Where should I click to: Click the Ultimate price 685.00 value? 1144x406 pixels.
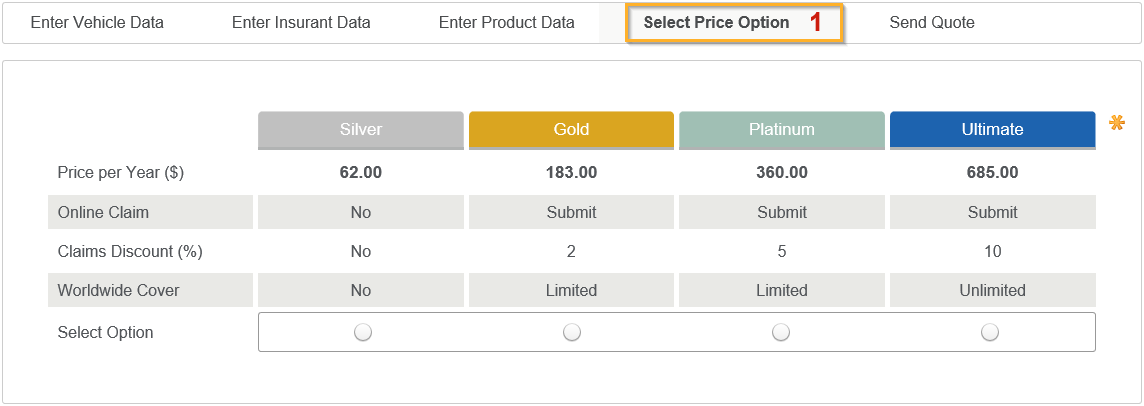[x=992, y=173]
